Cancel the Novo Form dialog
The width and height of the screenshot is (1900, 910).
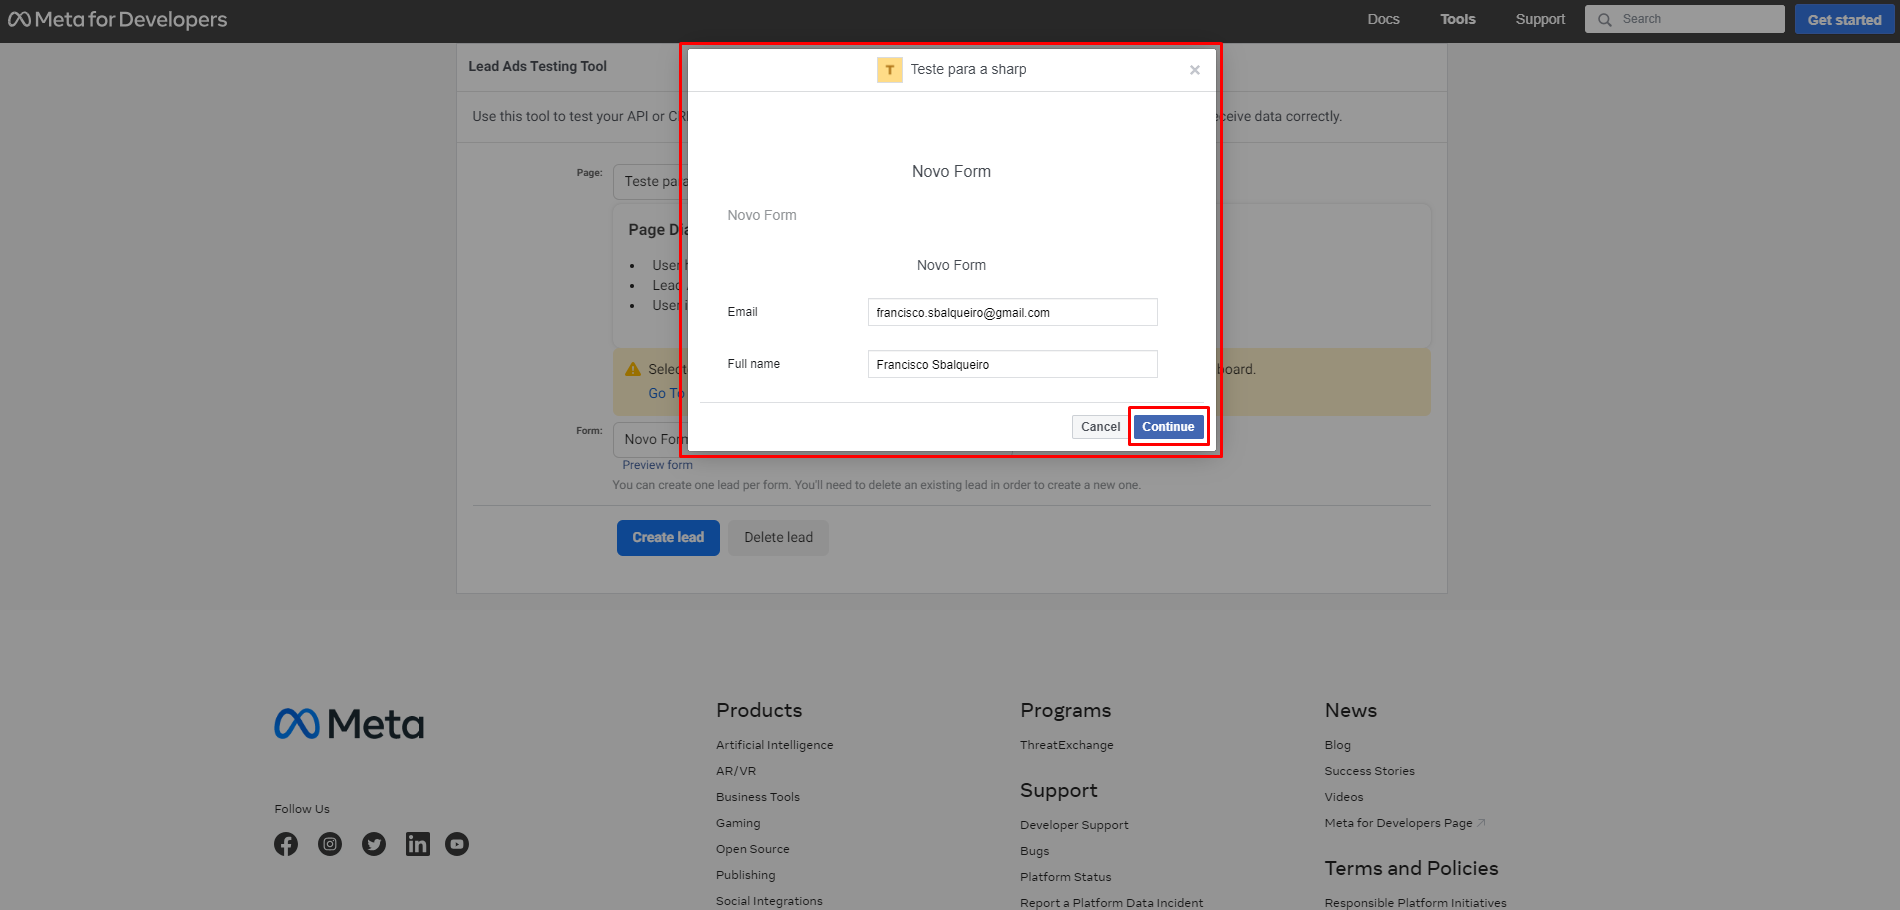(1100, 427)
